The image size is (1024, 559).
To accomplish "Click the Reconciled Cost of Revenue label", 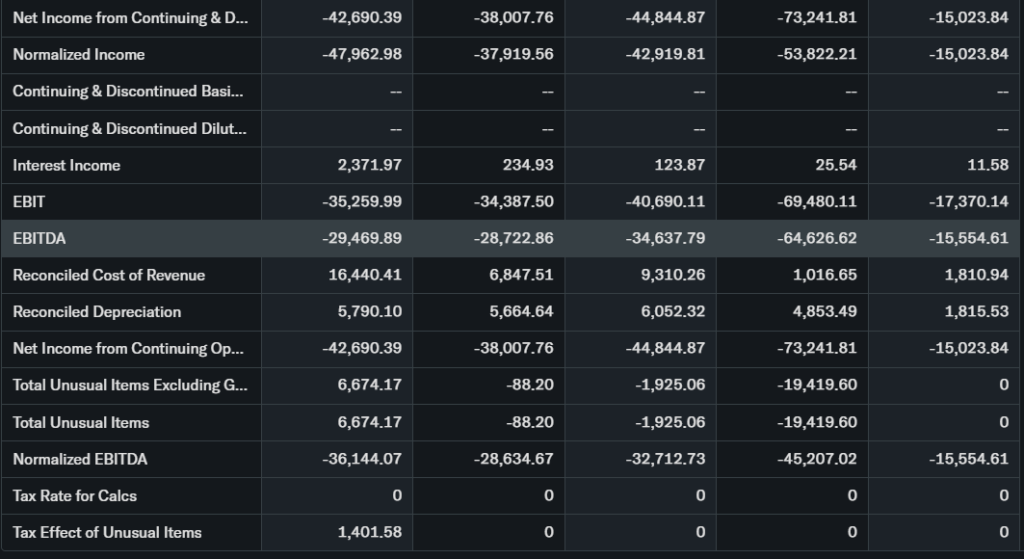I will (109, 275).
